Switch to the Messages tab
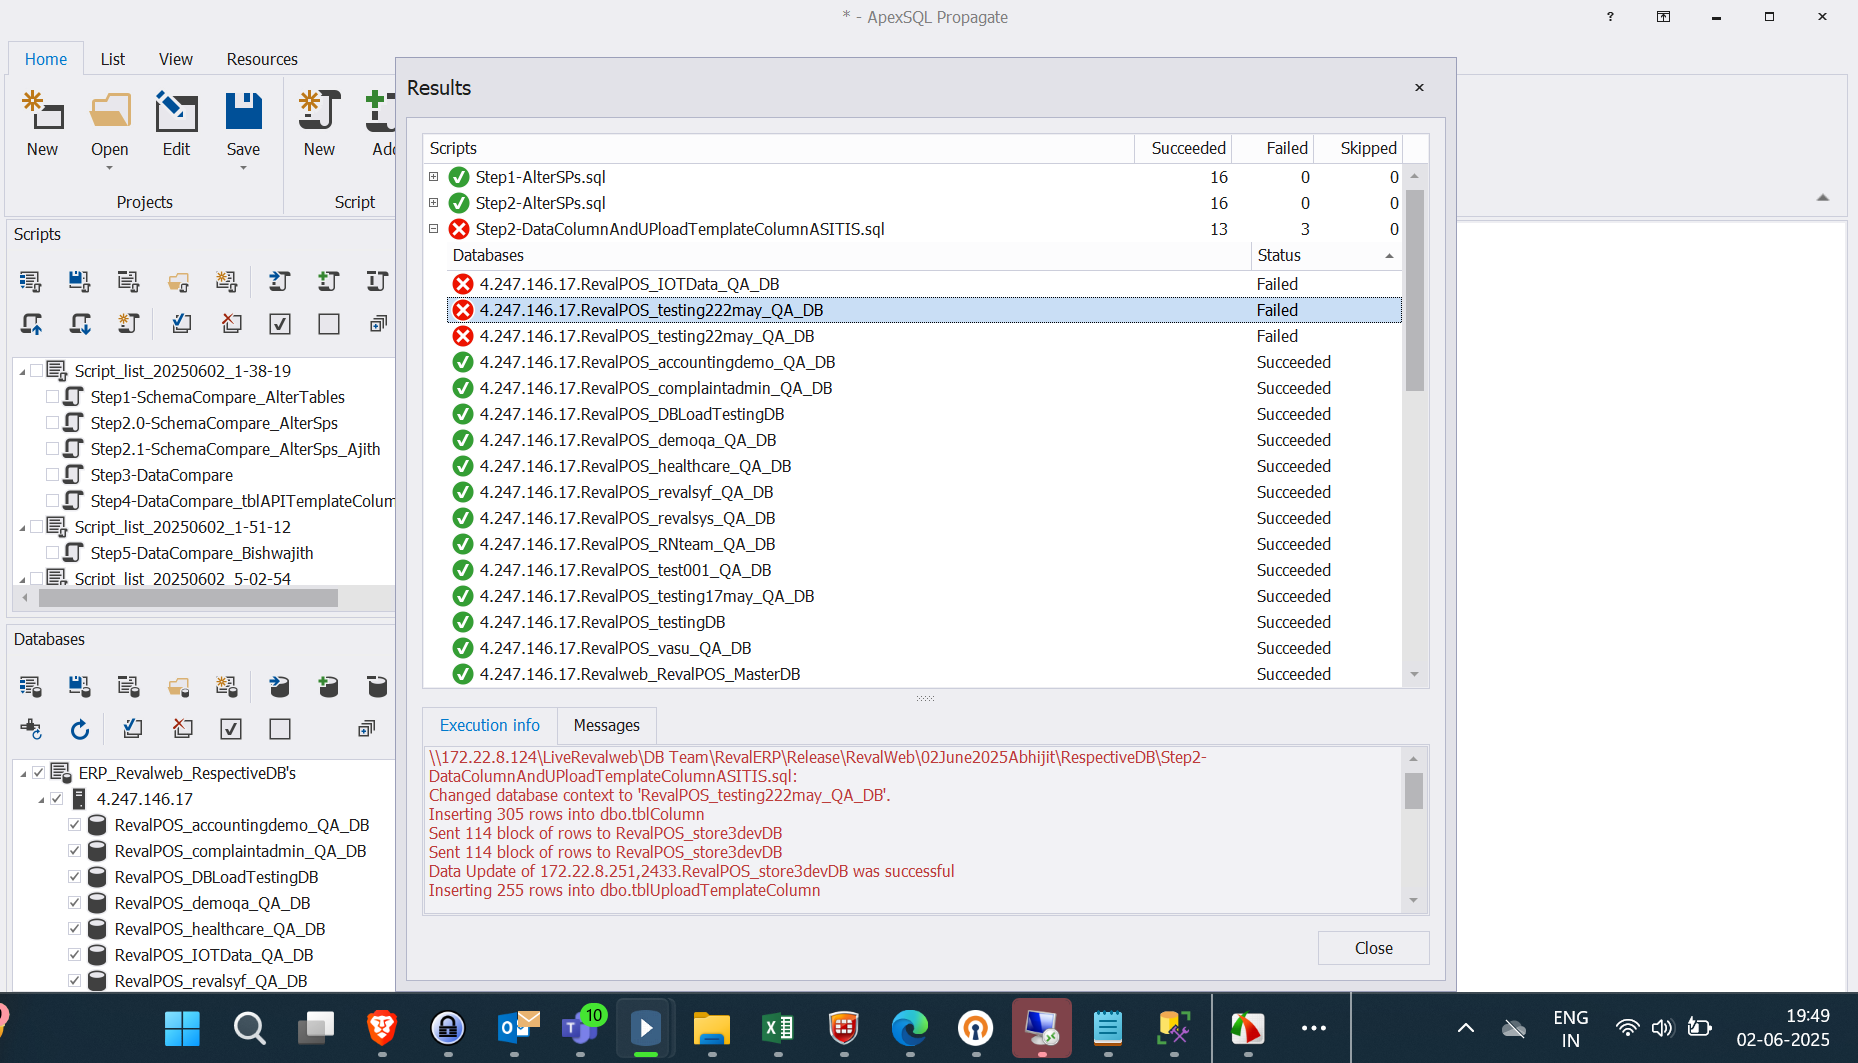The image size is (1858, 1063). tap(606, 725)
